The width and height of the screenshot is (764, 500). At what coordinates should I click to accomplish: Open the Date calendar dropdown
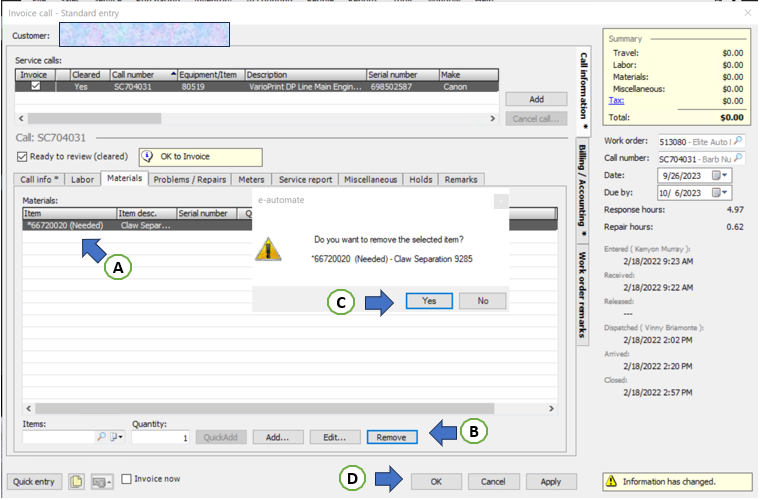720,175
